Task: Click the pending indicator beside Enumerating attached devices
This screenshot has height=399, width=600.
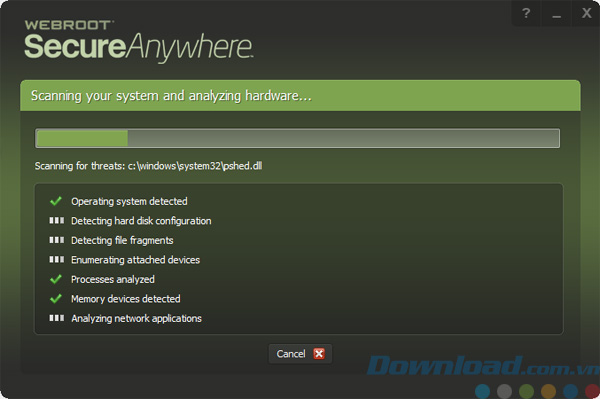Action: pyautogui.click(x=57, y=259)
